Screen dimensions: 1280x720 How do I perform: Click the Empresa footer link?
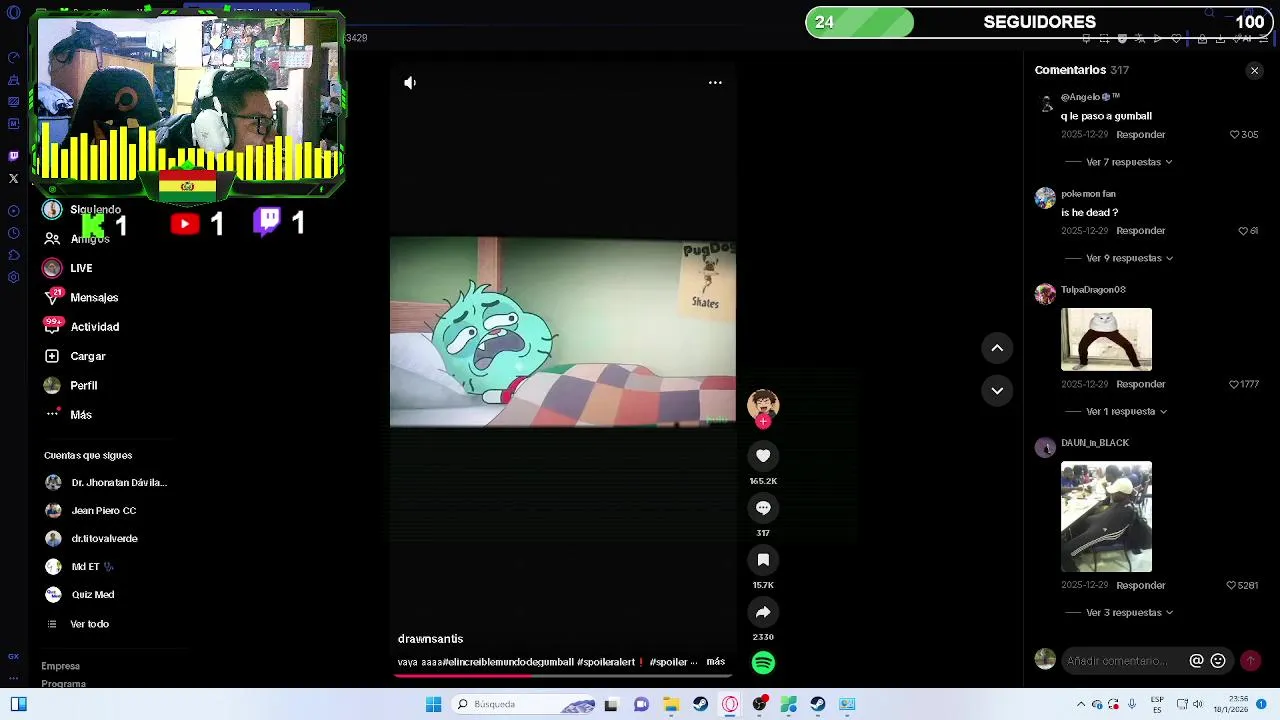pos(60,666)
